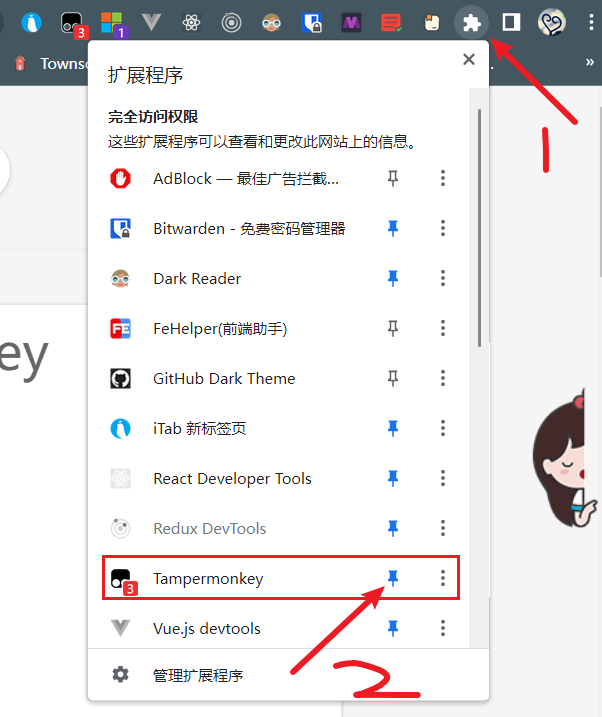Screen dimensions: 602x717
Task: Unpin Tampermonkey from the toolbar
Action: (393, 578)
